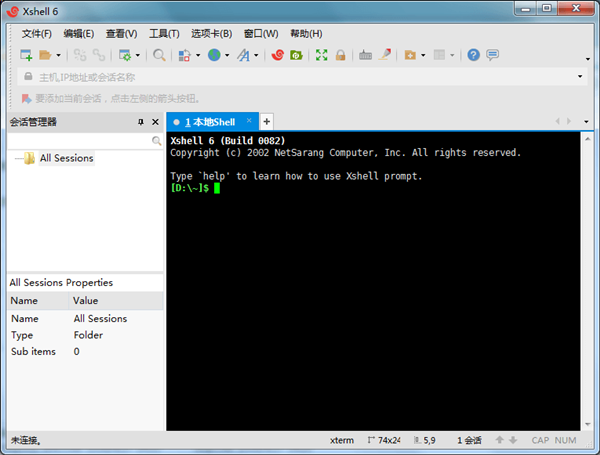Open the Xftp green file transfer icon

[296, 55]
